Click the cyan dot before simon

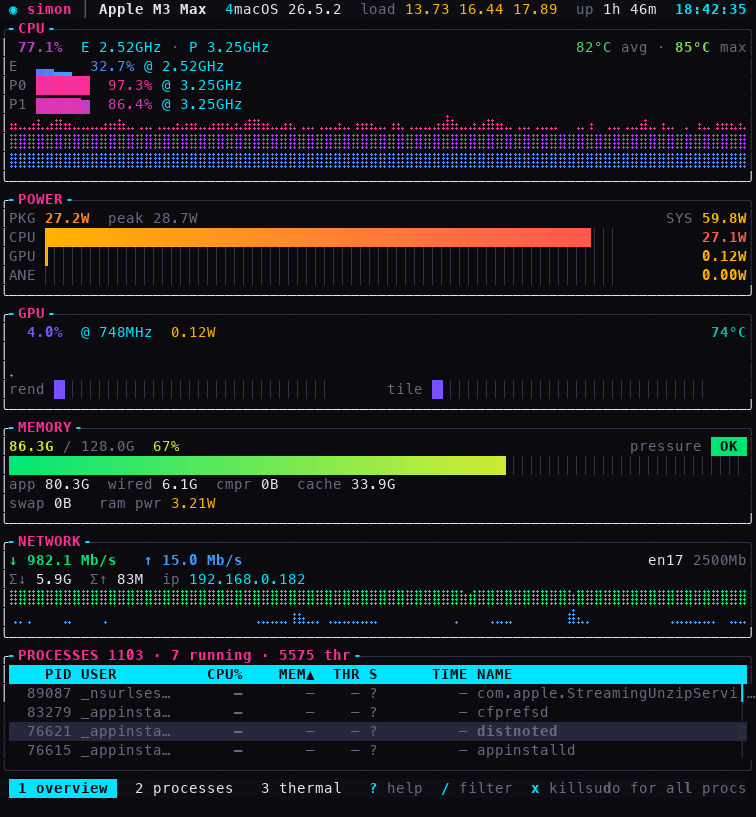point(14,9)
